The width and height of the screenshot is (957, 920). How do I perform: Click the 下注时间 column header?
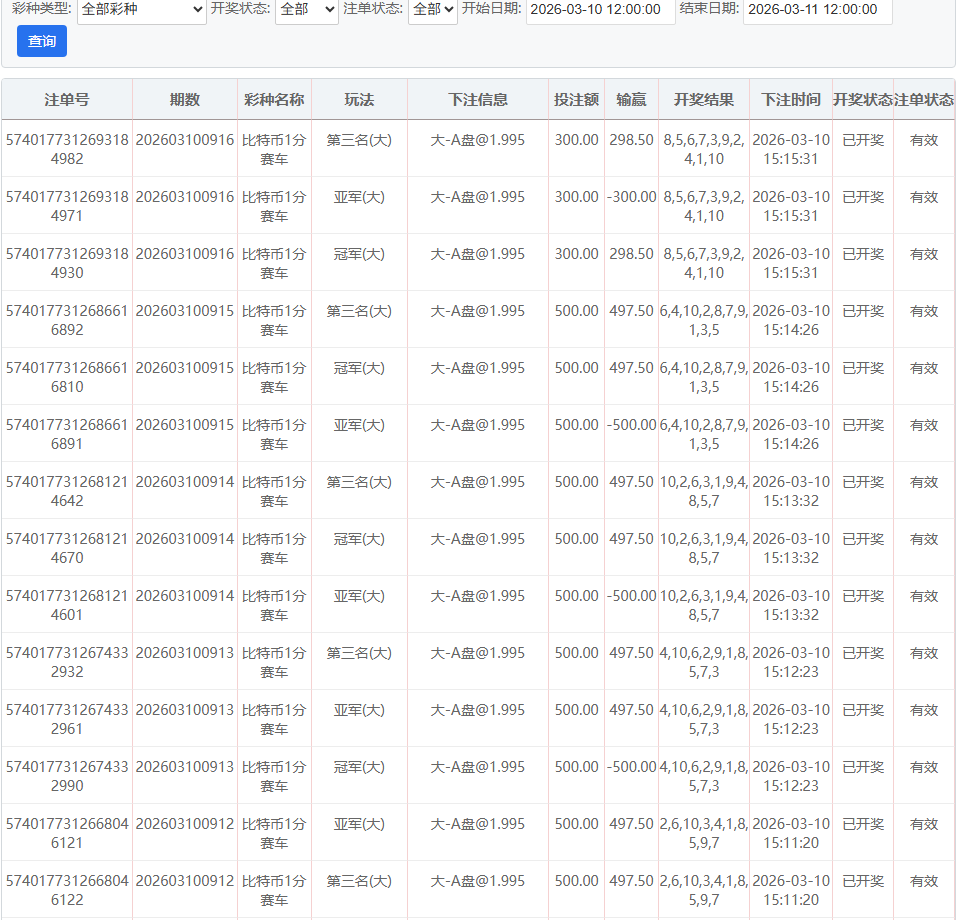(790, 100)
